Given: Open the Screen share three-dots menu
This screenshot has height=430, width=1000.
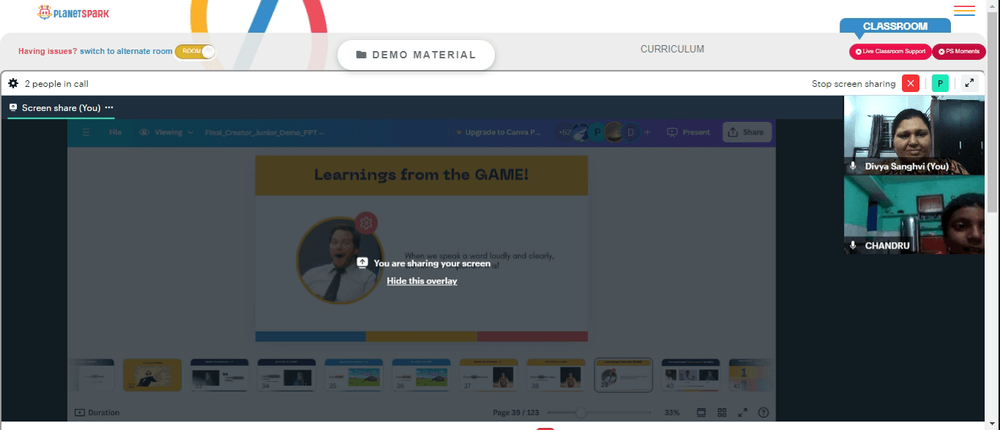Looking at the screenshot, I should pyautogui.click(x=109, y=108).
